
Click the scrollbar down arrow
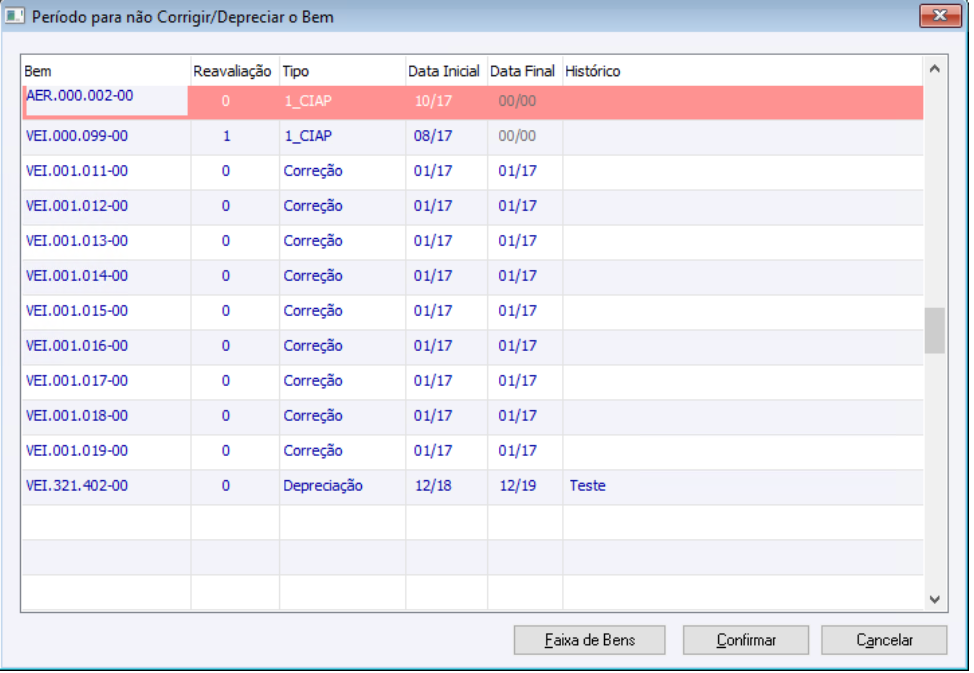coord(934,599)
